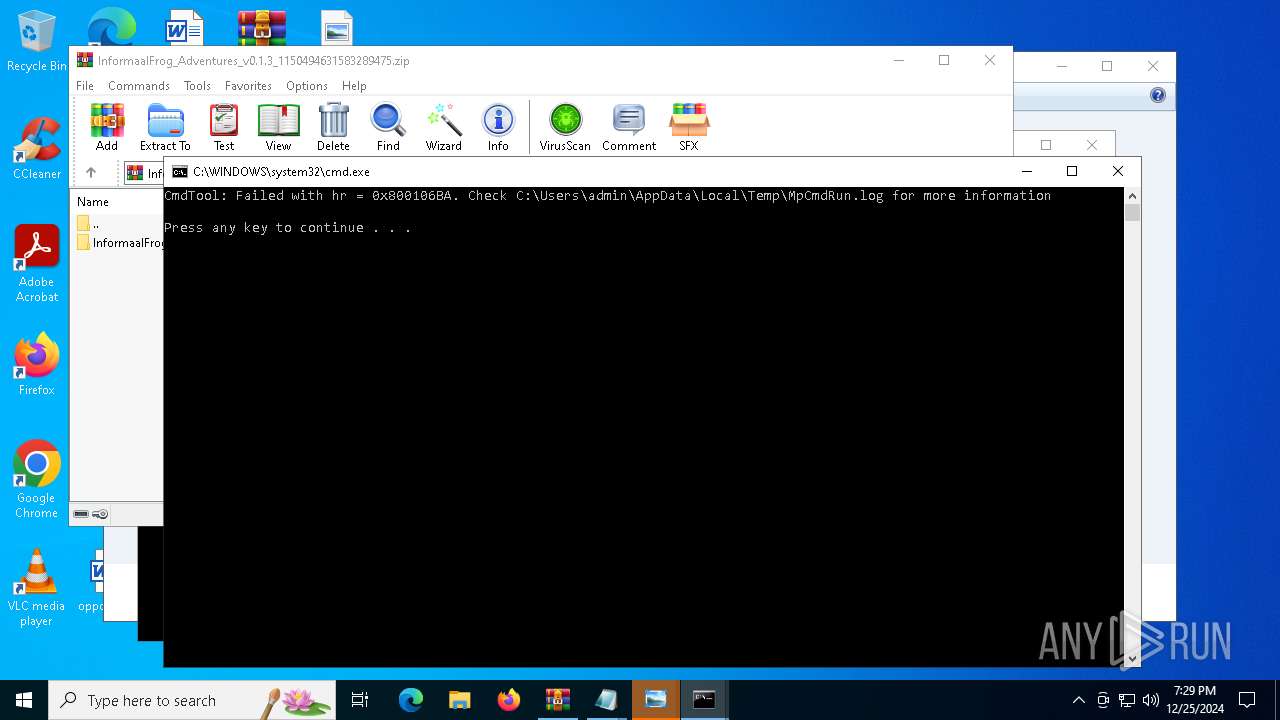Open the clock showing 7:29 PM
The height and width of the screenshot is (720, 1280).
pos(1195,700)
